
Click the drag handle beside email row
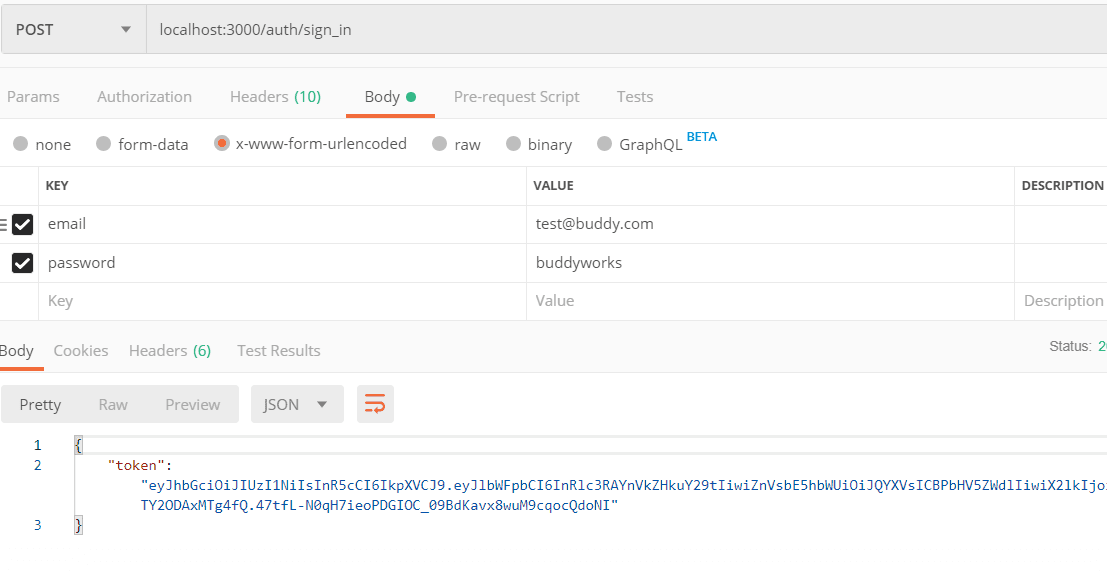(x=4, y=224)
